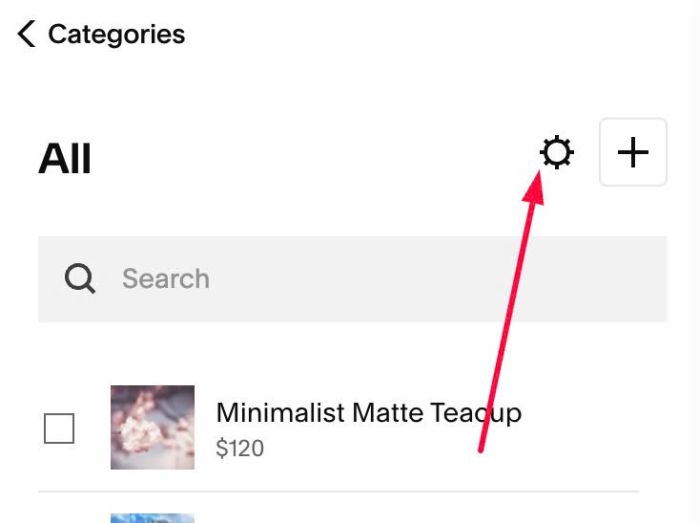Open the Minimalist Matte Teacup thumbnail image
The width and height of the screenshot is (700, 523).
(x=153, y=427)
